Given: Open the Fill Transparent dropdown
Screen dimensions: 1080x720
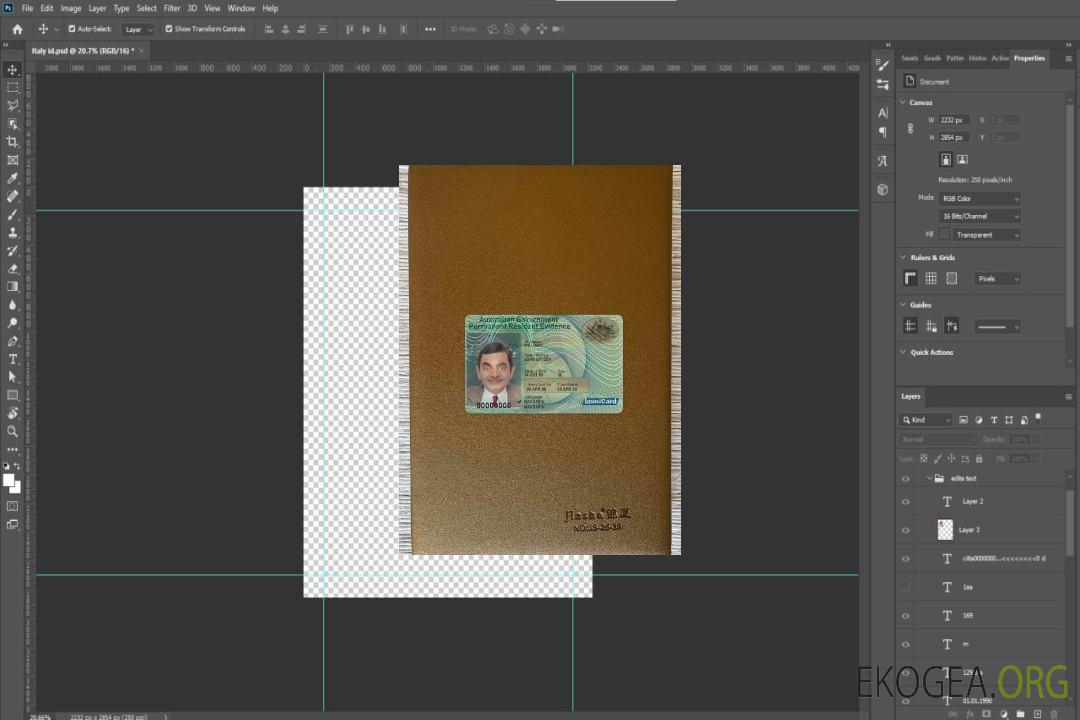Looking at the screenshot, I should click(x=986, y=235).
